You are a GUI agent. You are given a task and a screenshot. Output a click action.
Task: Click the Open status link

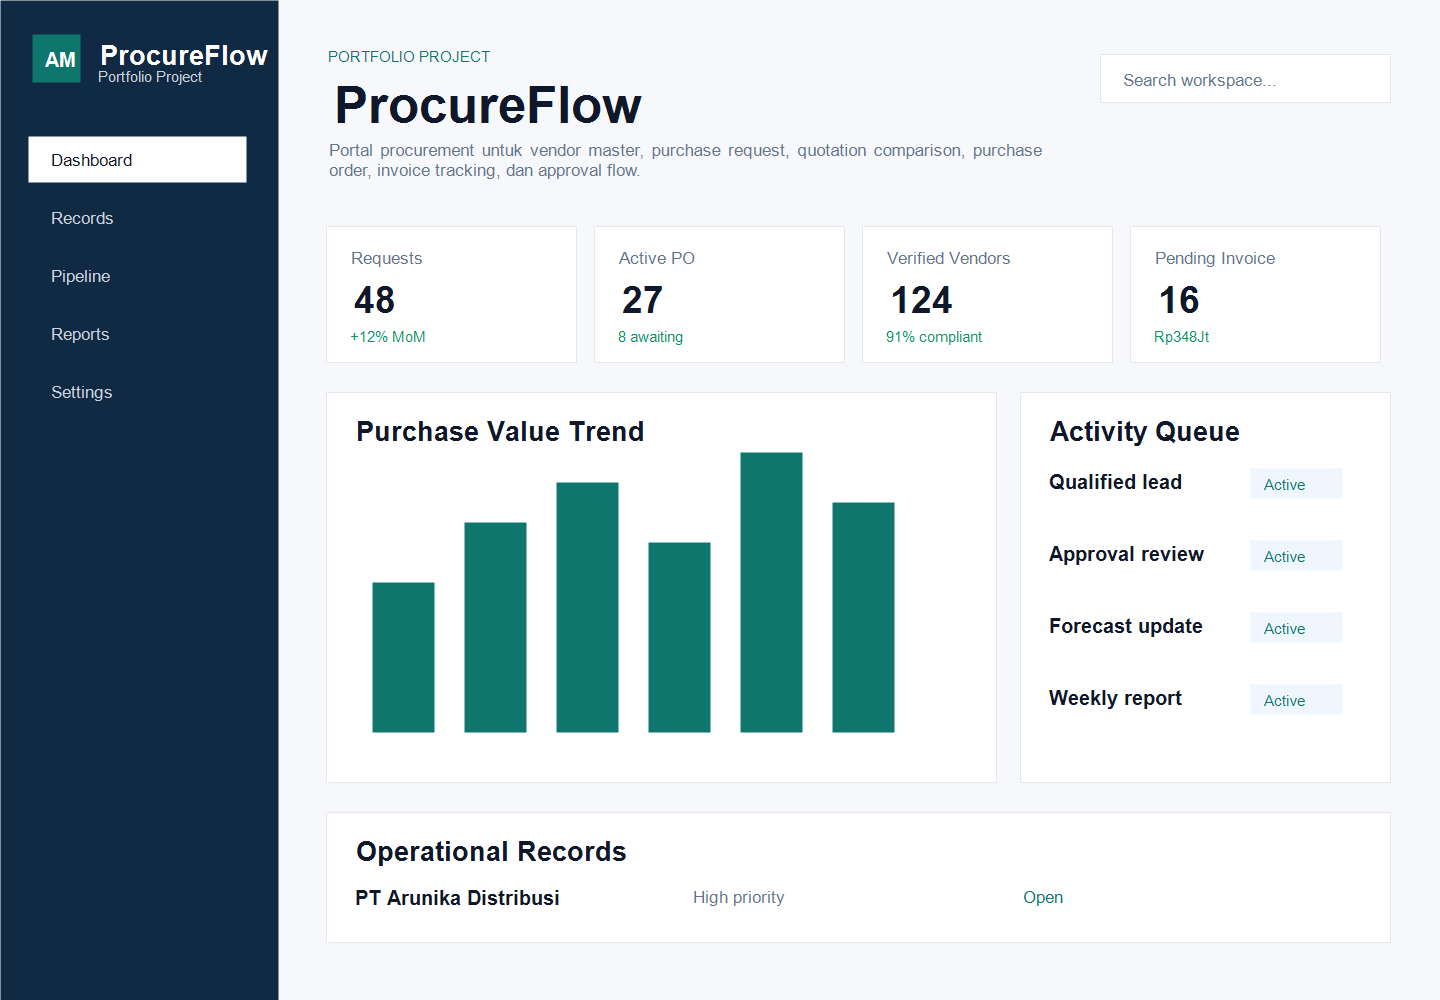(1043, 897)
